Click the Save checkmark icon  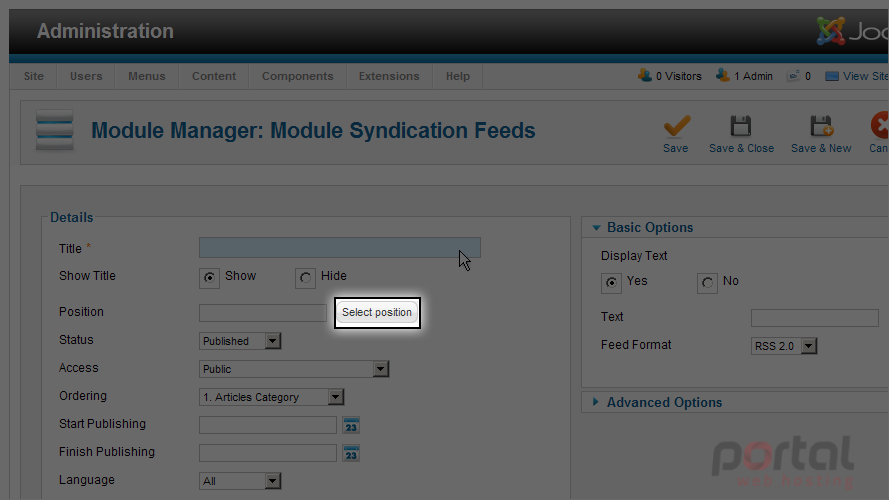point(676,126)
